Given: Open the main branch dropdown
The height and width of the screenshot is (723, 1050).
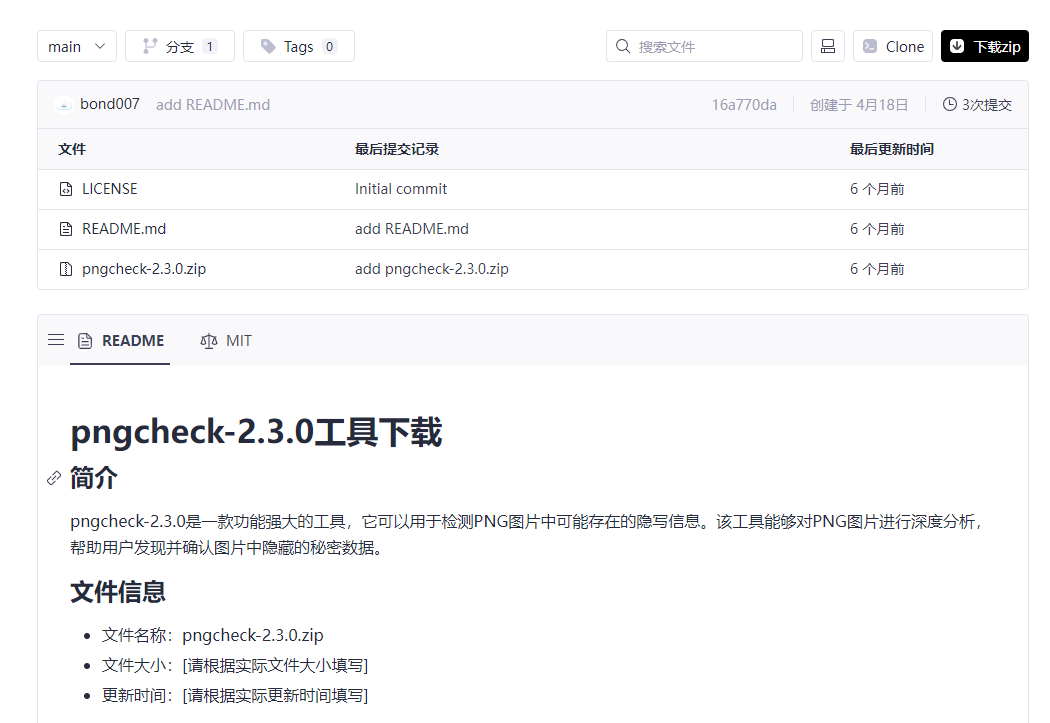Looking at the screenshot, I should point(77,46).
